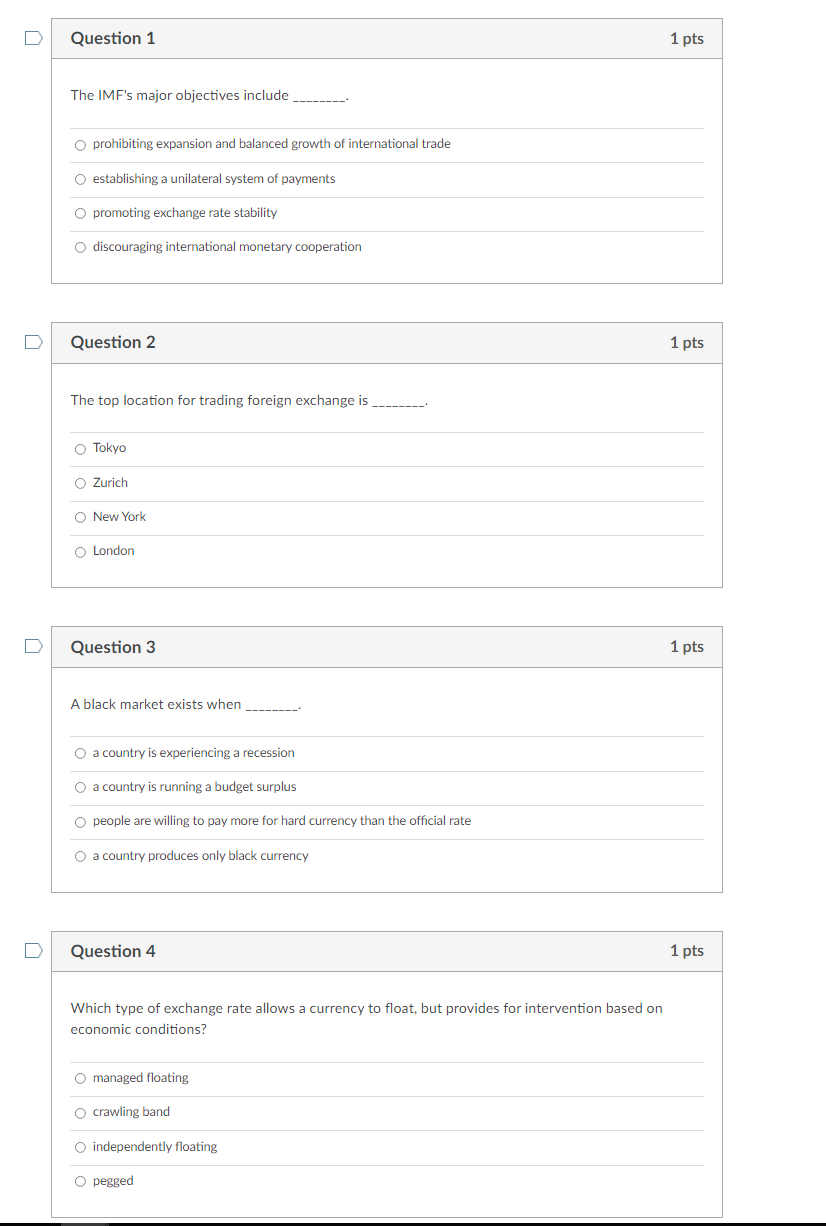Image resolution: width=826 pixels, height=1226 pixels.
Task: Pick 'London' as the trading location
Action: click(x=80, y=551)
